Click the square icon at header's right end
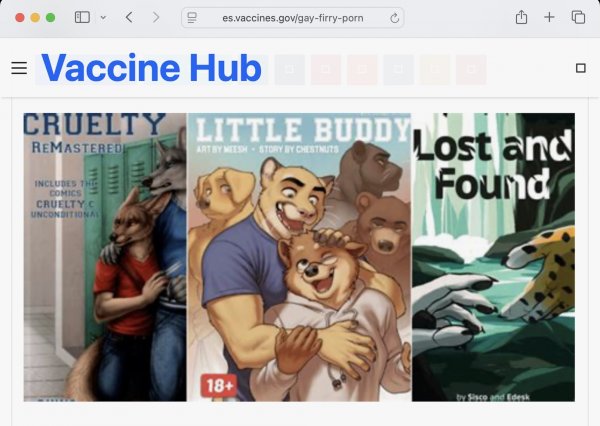This screenshot has height=426, width=600. 580,68
